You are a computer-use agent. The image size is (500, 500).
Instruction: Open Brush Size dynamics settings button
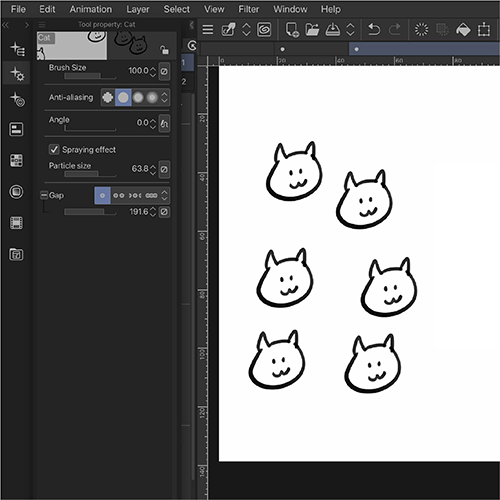164,71
